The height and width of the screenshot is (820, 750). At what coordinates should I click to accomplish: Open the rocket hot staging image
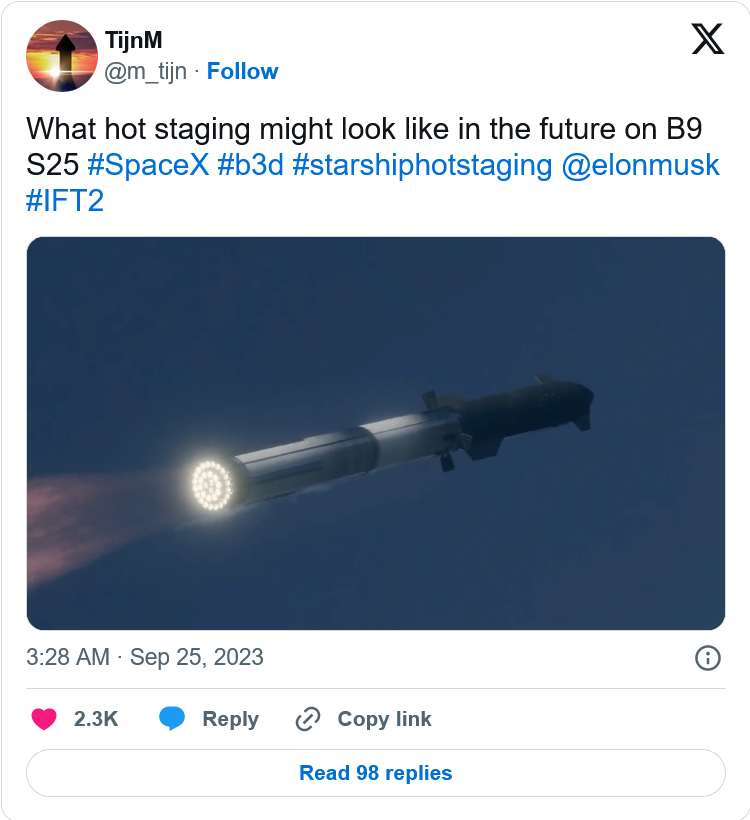tap(375, 433)
